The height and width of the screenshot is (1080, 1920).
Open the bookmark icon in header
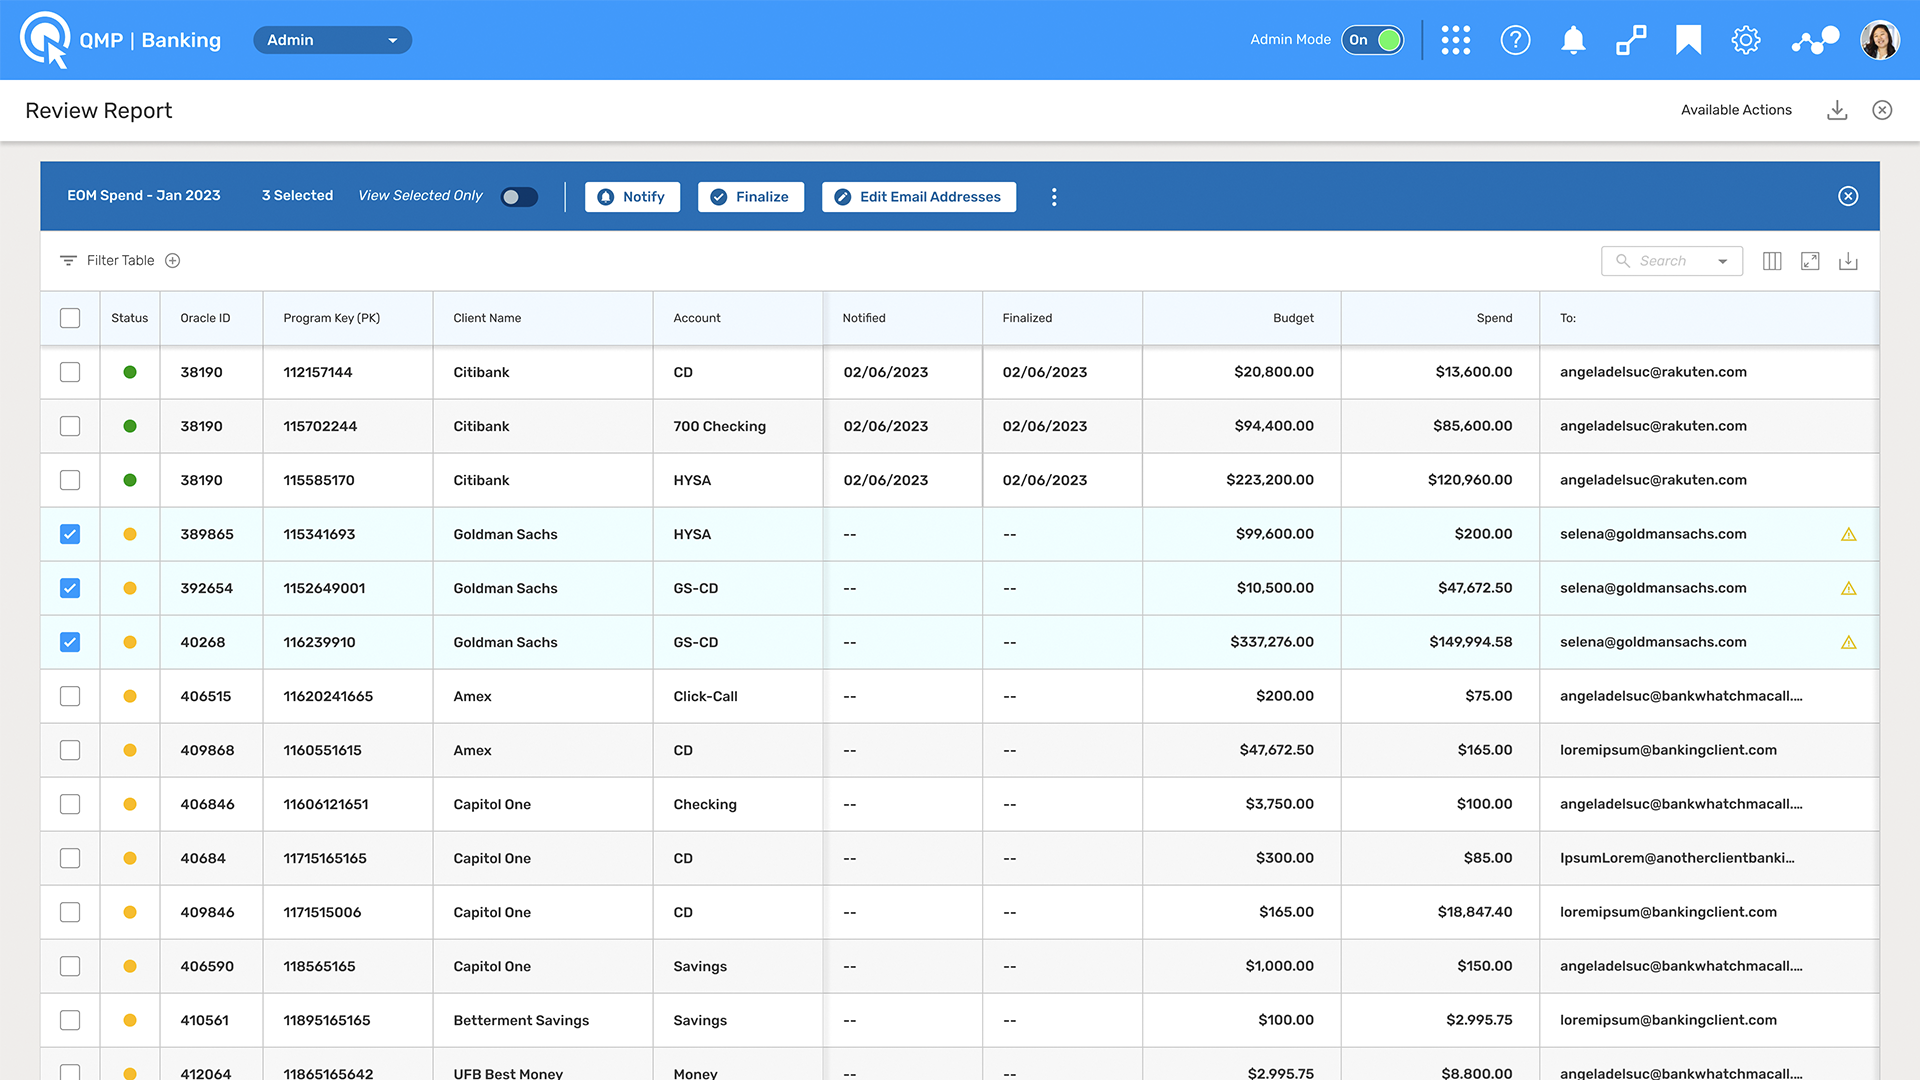(x=1688, y=40)
